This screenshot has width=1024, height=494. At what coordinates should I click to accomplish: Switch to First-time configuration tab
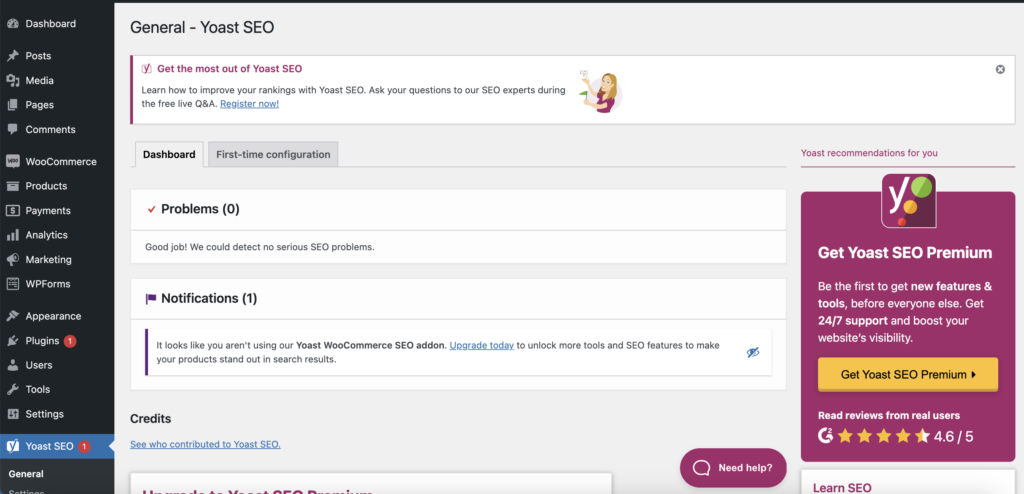tap(273, 154)
